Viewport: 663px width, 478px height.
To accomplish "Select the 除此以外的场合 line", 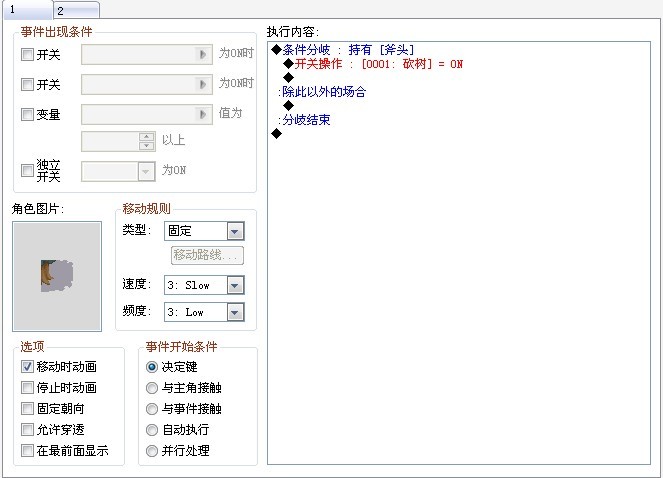I will click(322, 92).
